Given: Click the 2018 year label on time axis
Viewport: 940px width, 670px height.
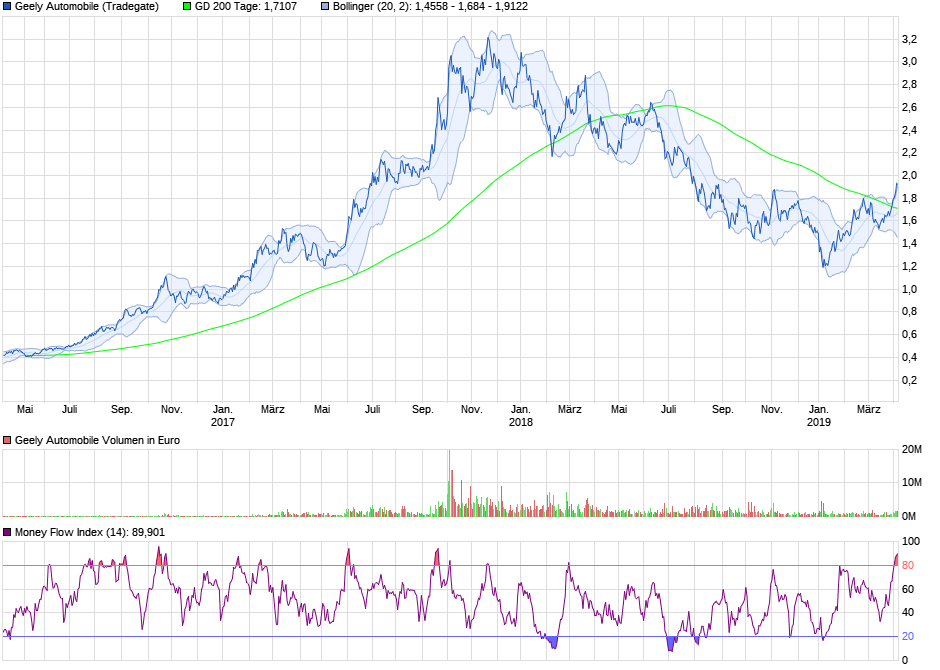Looking at the screenshot, I should (521, 422).
